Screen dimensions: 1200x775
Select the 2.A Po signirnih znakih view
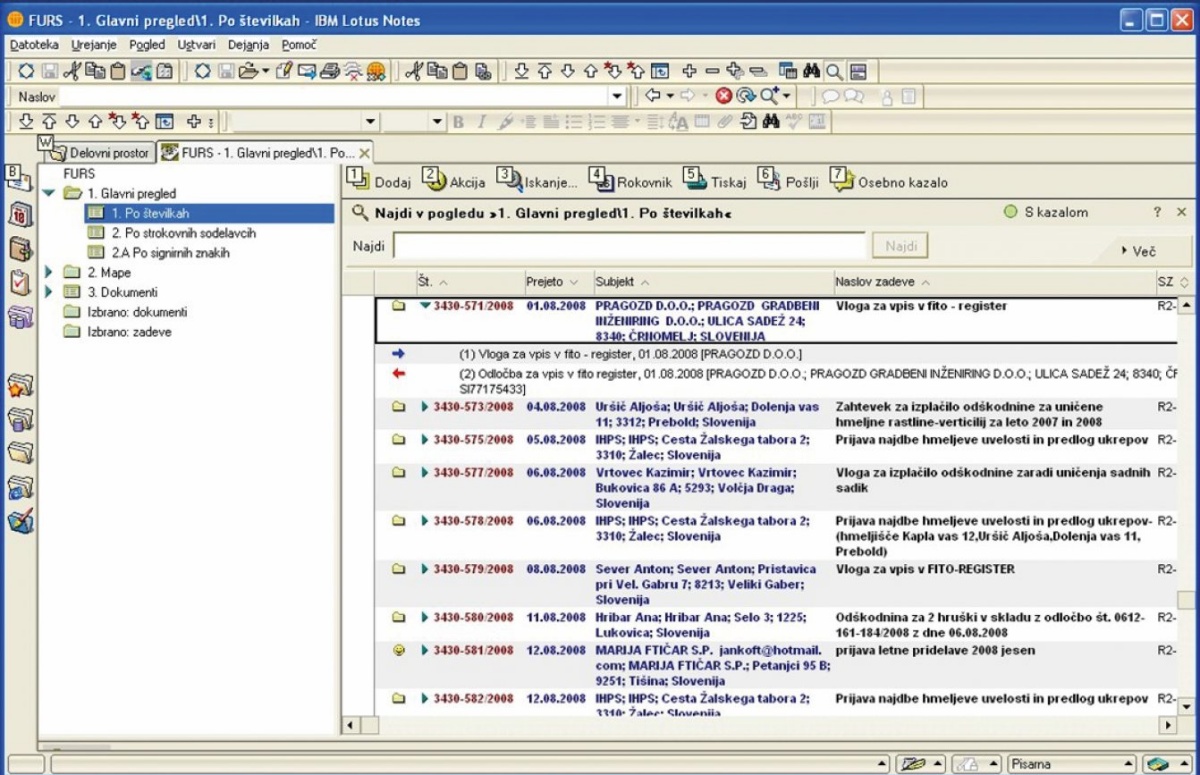[170, 253]
